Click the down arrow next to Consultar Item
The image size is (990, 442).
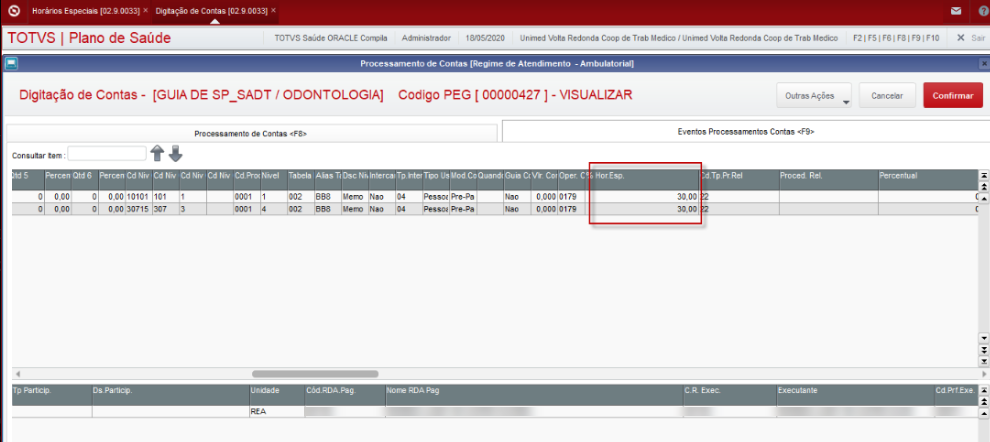pyautogui.click(x=175, y=153)
